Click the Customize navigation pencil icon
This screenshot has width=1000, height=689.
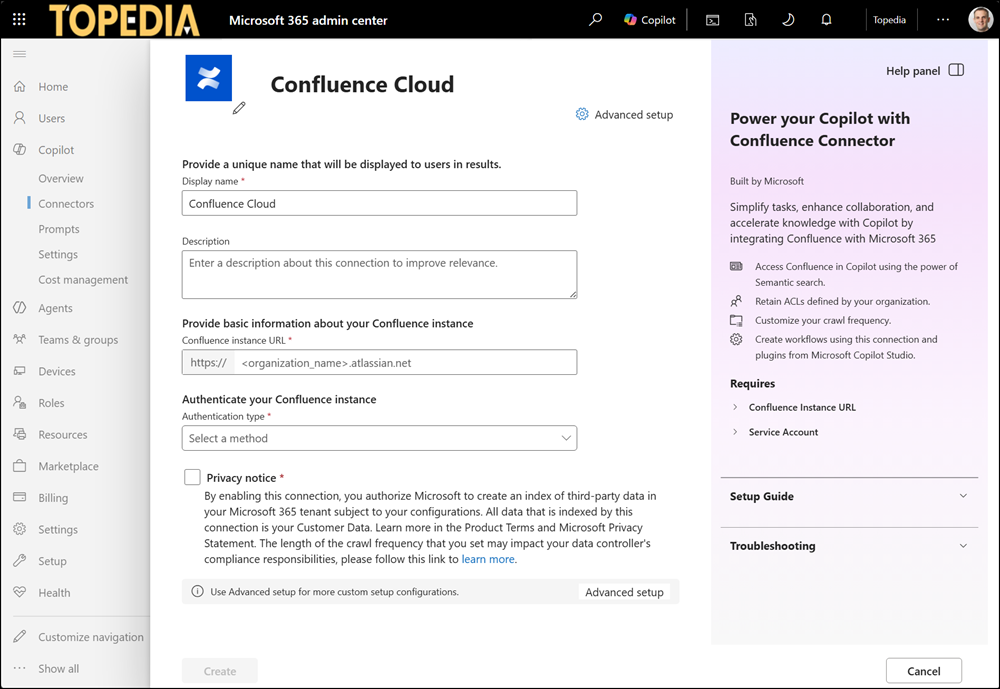(20, 637)
